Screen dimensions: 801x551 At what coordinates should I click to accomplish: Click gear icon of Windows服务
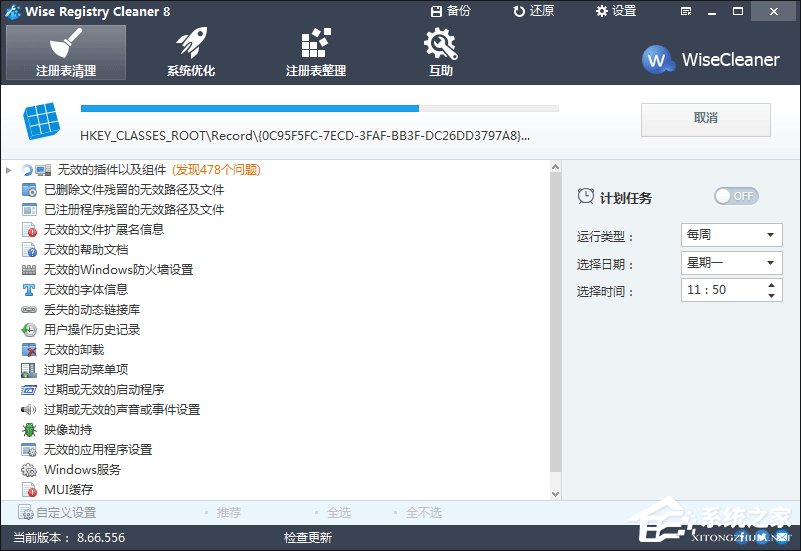click(x=29, y=470)
